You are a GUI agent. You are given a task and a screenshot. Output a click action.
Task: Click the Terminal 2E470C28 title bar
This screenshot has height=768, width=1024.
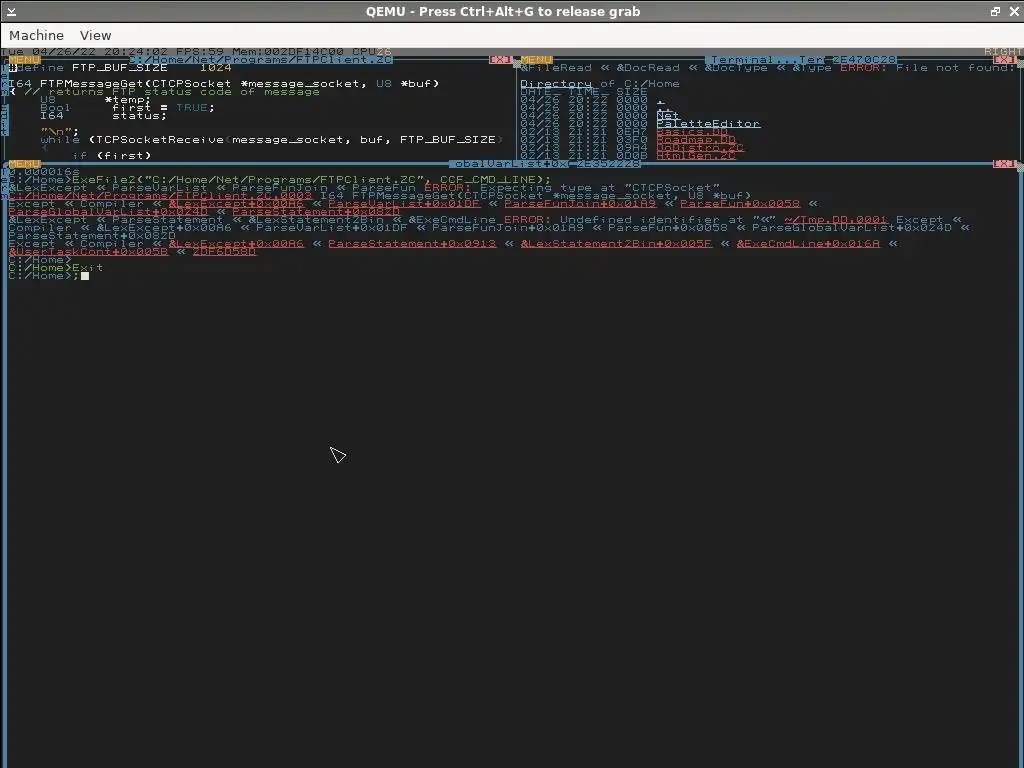point(801,59)
